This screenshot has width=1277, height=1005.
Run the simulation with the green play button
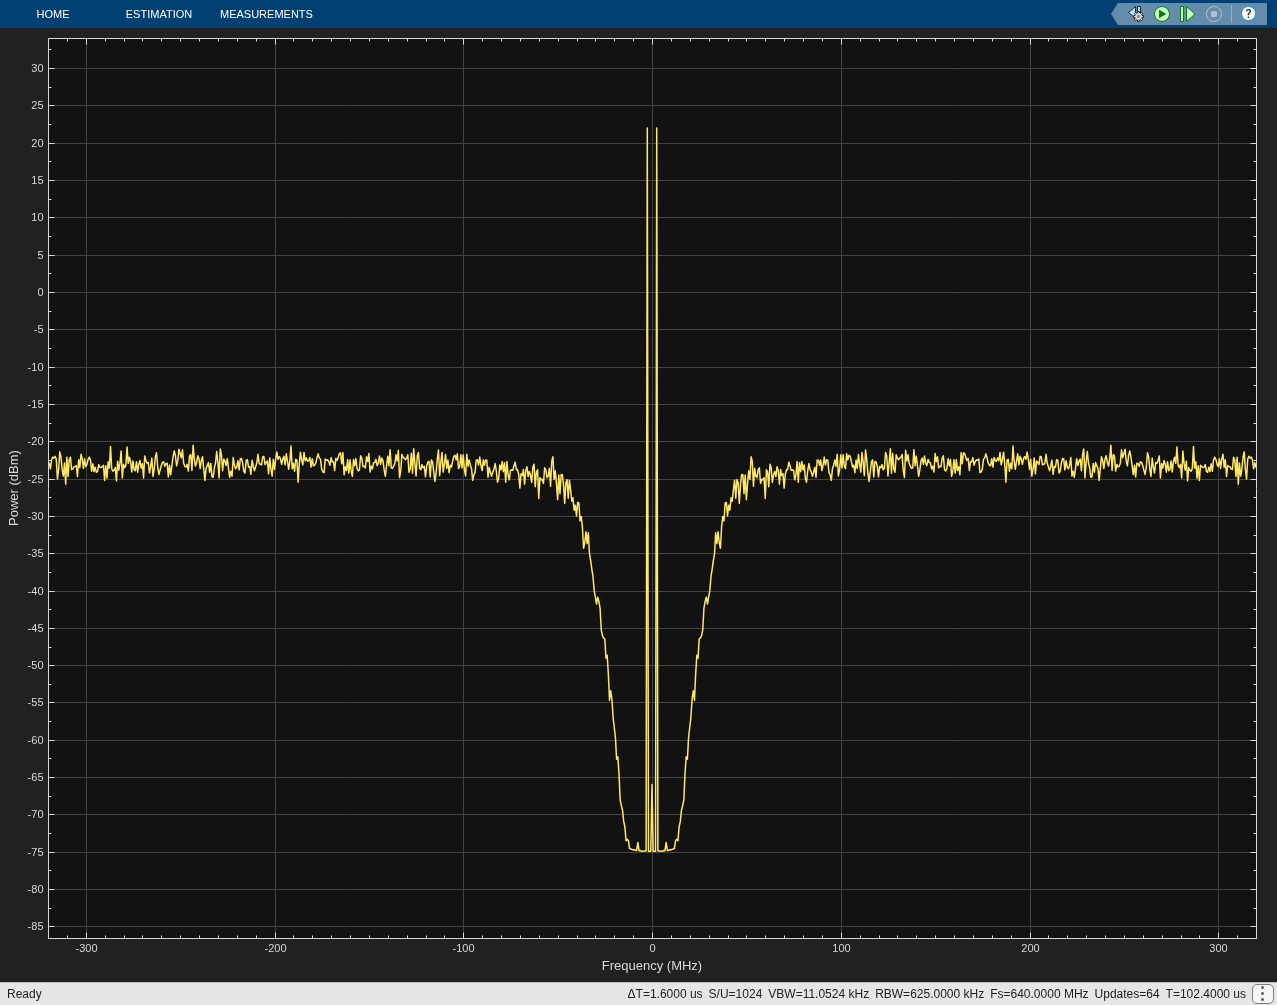(x=1162, y=14)
